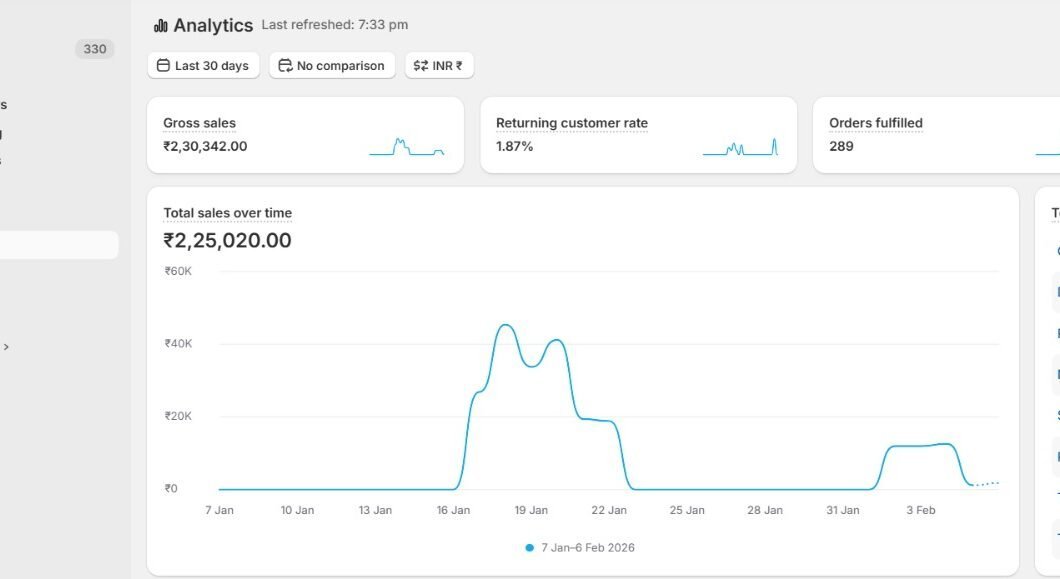Open the Returning customer rate report
This screenshot has height=579, width=1060.
pos(571,123)
